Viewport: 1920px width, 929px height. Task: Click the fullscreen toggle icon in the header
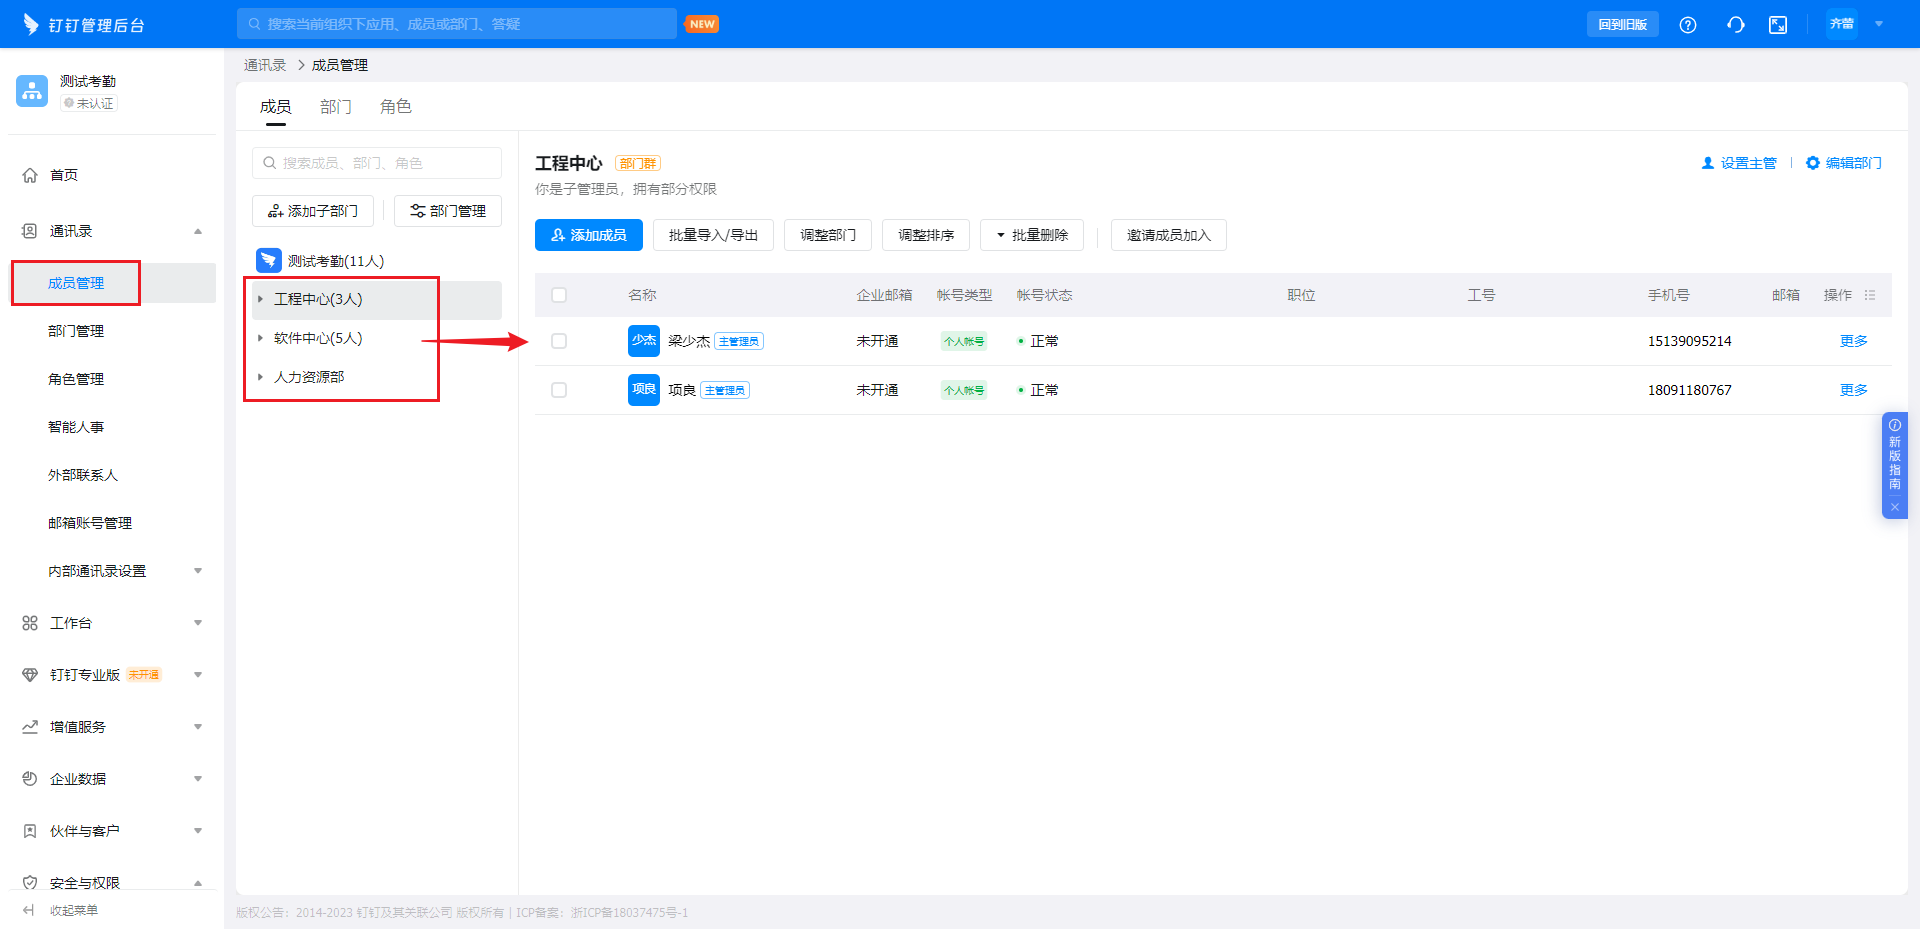pos(1778,25)
